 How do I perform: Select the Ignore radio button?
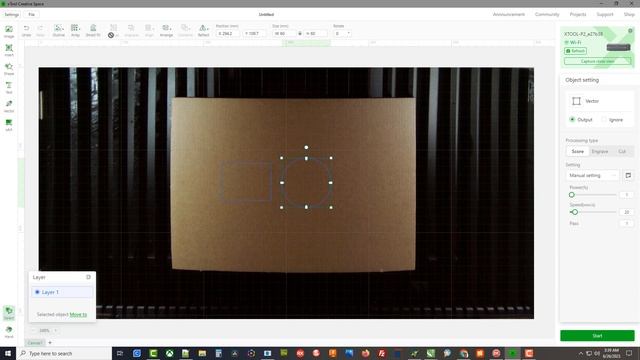[604, 120]
